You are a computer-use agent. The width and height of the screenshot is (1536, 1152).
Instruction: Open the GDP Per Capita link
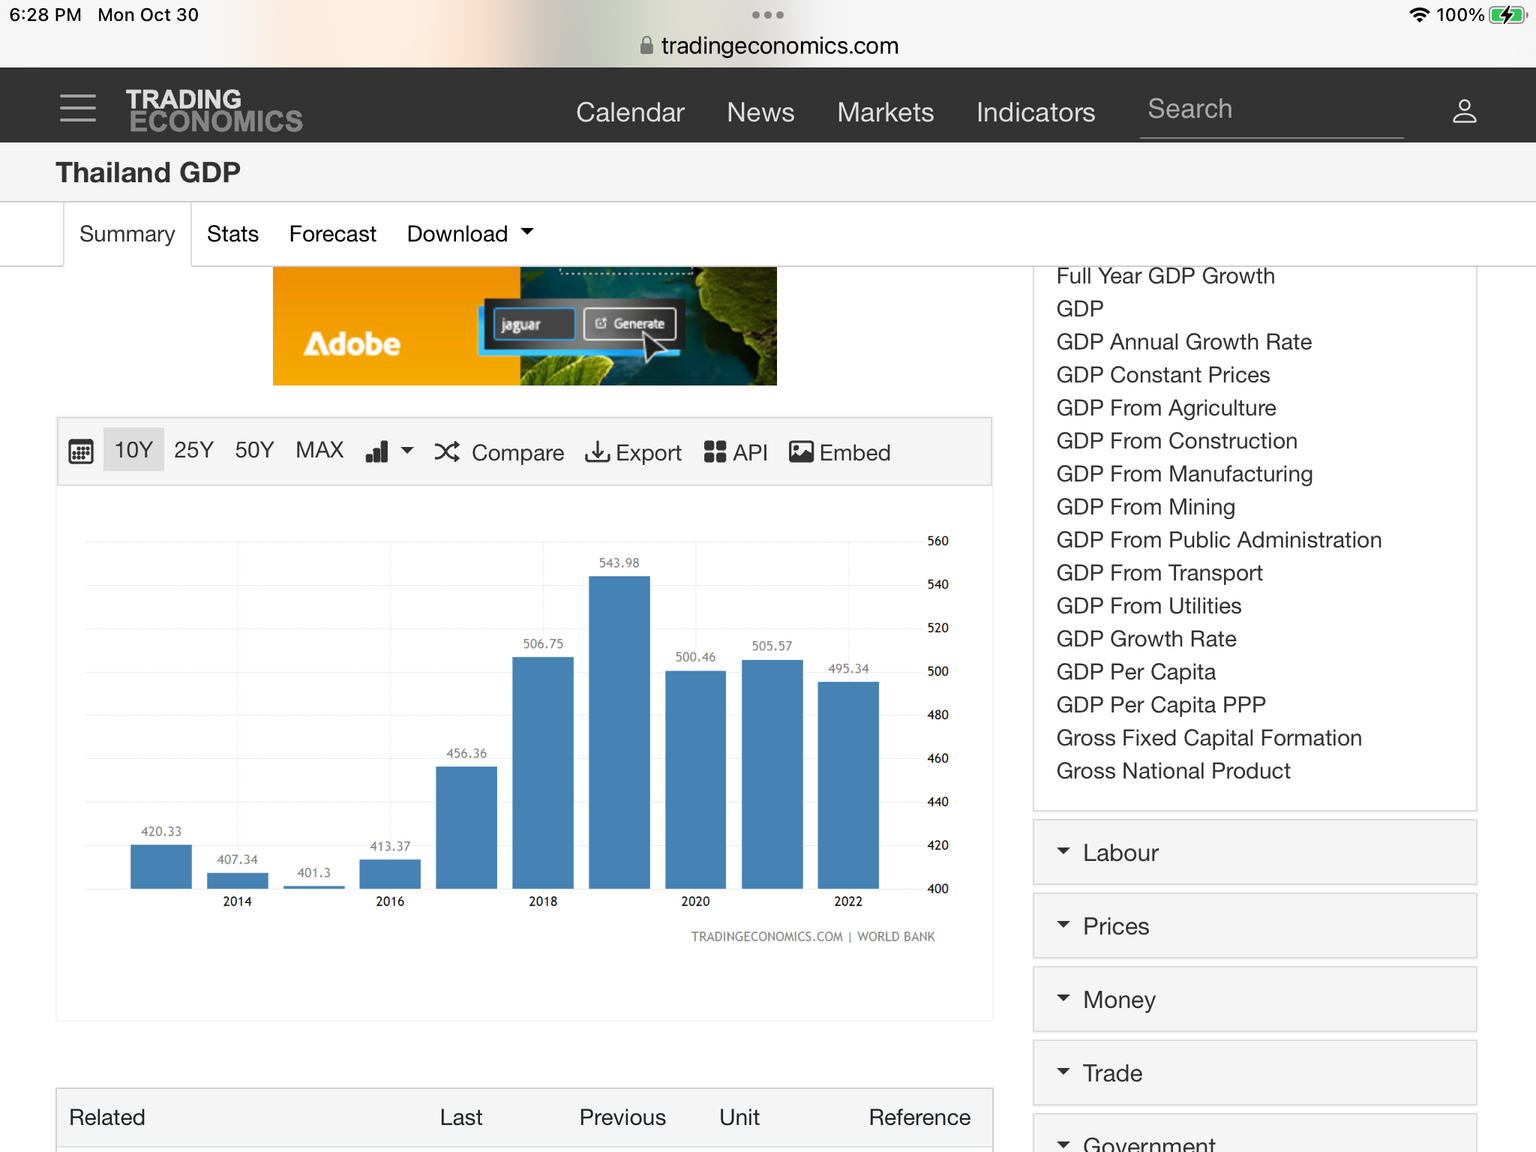coord(1136,672)
